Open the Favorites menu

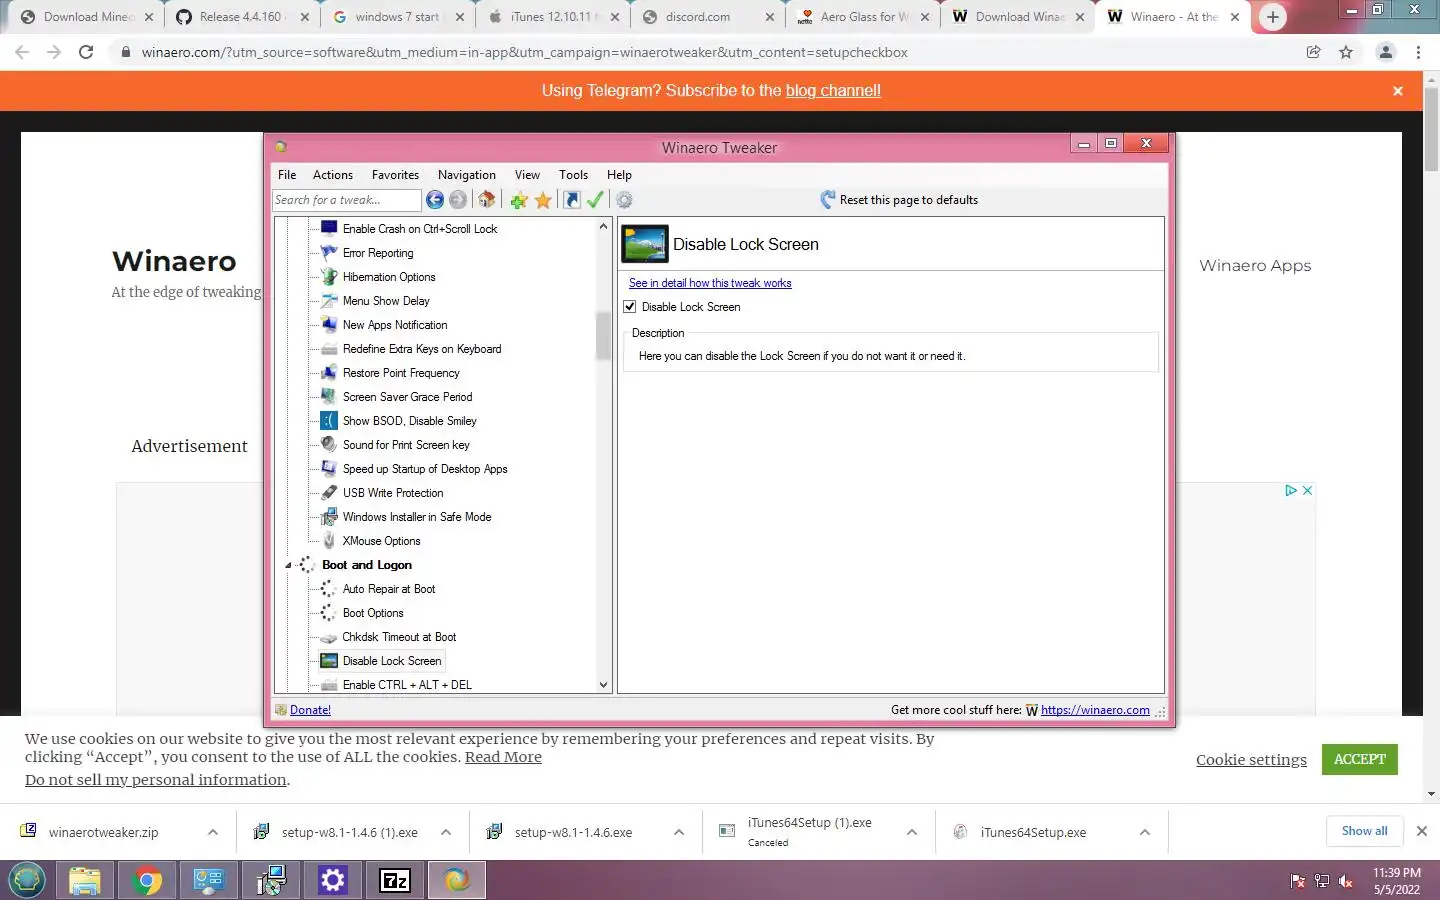pyautogui.click(x=395, y=175)
